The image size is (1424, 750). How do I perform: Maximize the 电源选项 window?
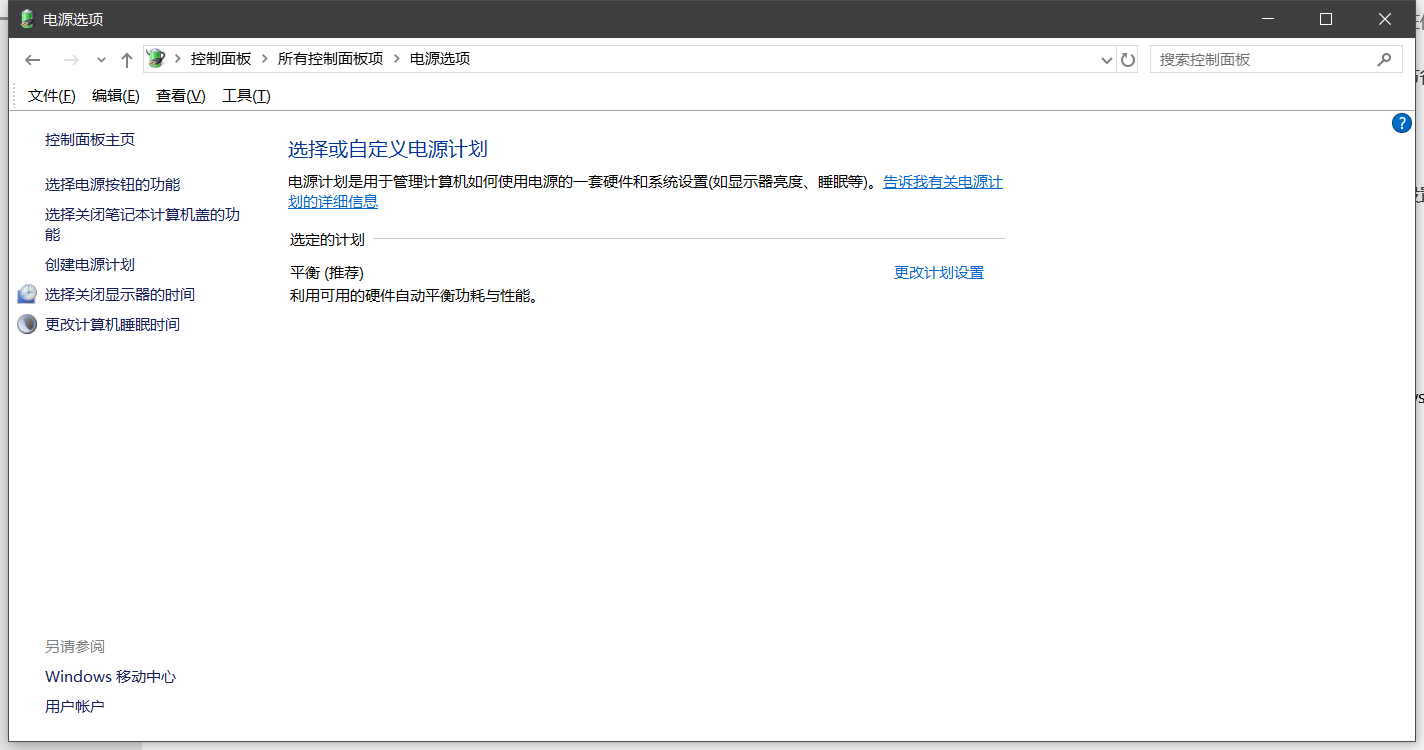tap(1326, 19)
